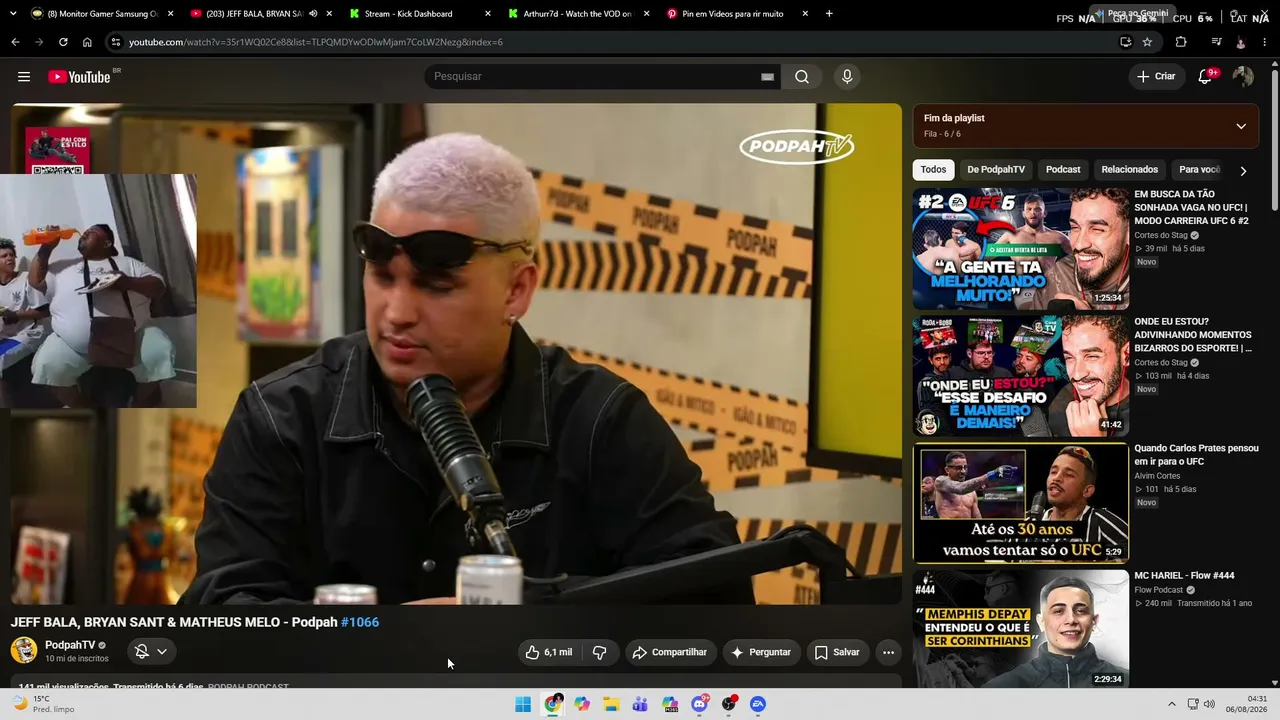Viewport: 1280px width, 720px height.
Task: Open the Criar create menu
Action: (1157, 77)
